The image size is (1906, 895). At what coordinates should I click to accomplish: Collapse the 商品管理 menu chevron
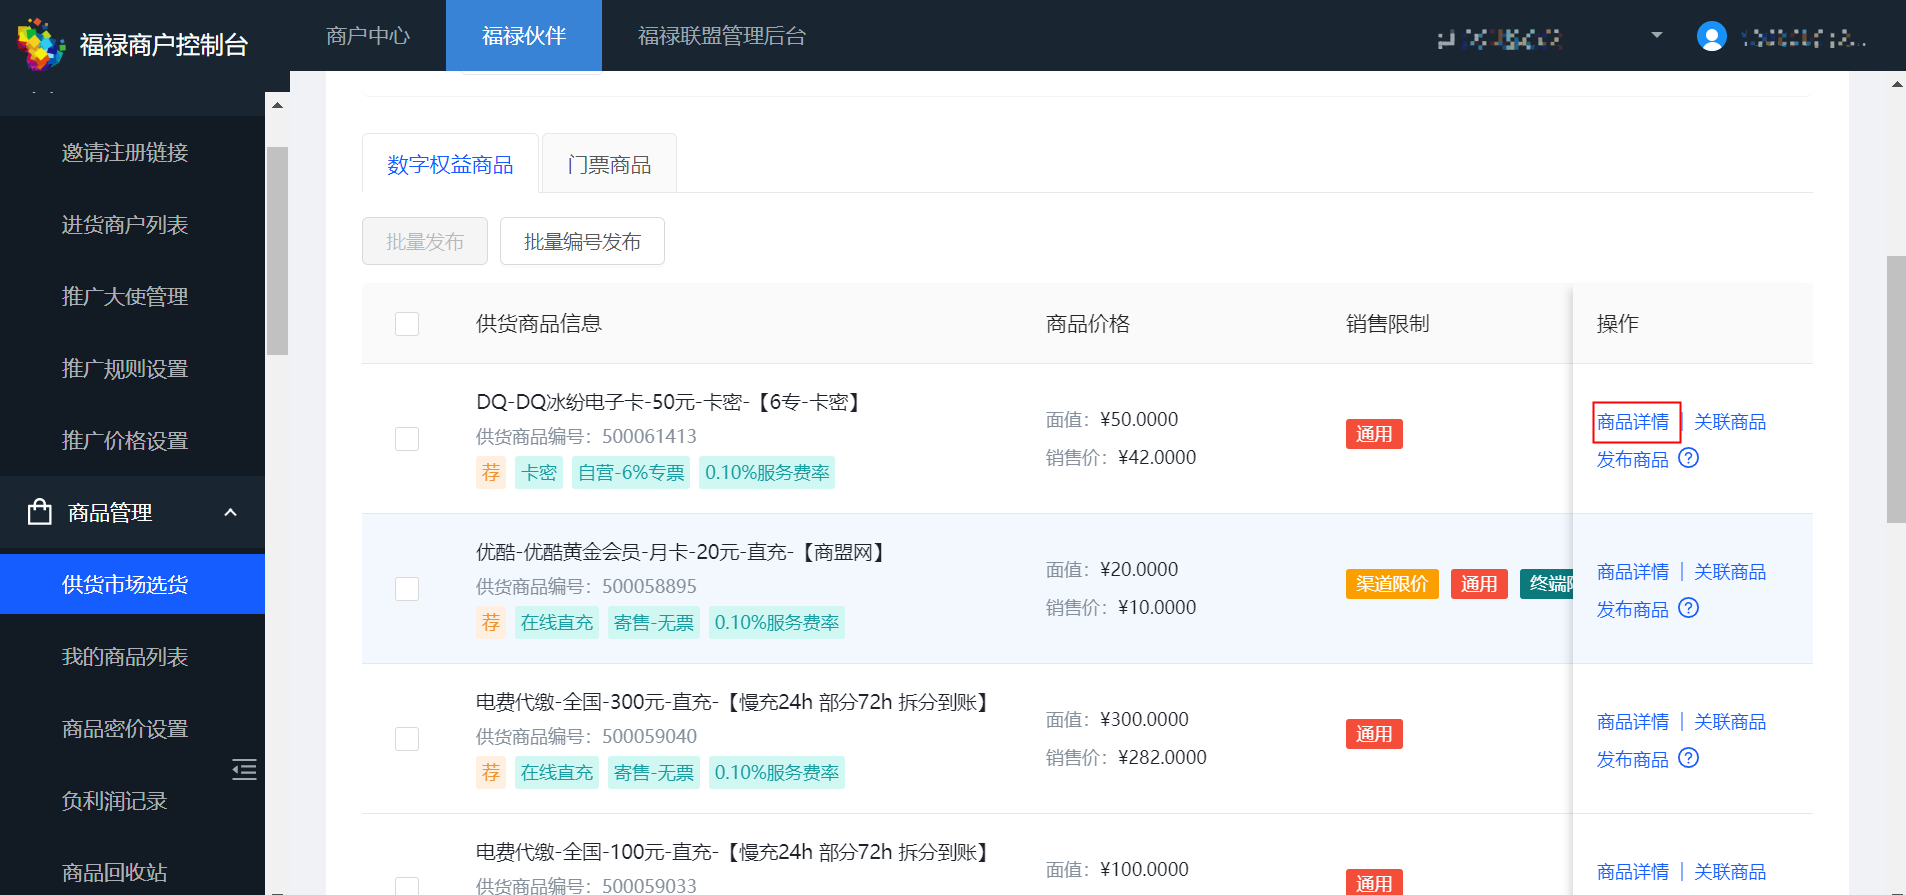(231, 512)
